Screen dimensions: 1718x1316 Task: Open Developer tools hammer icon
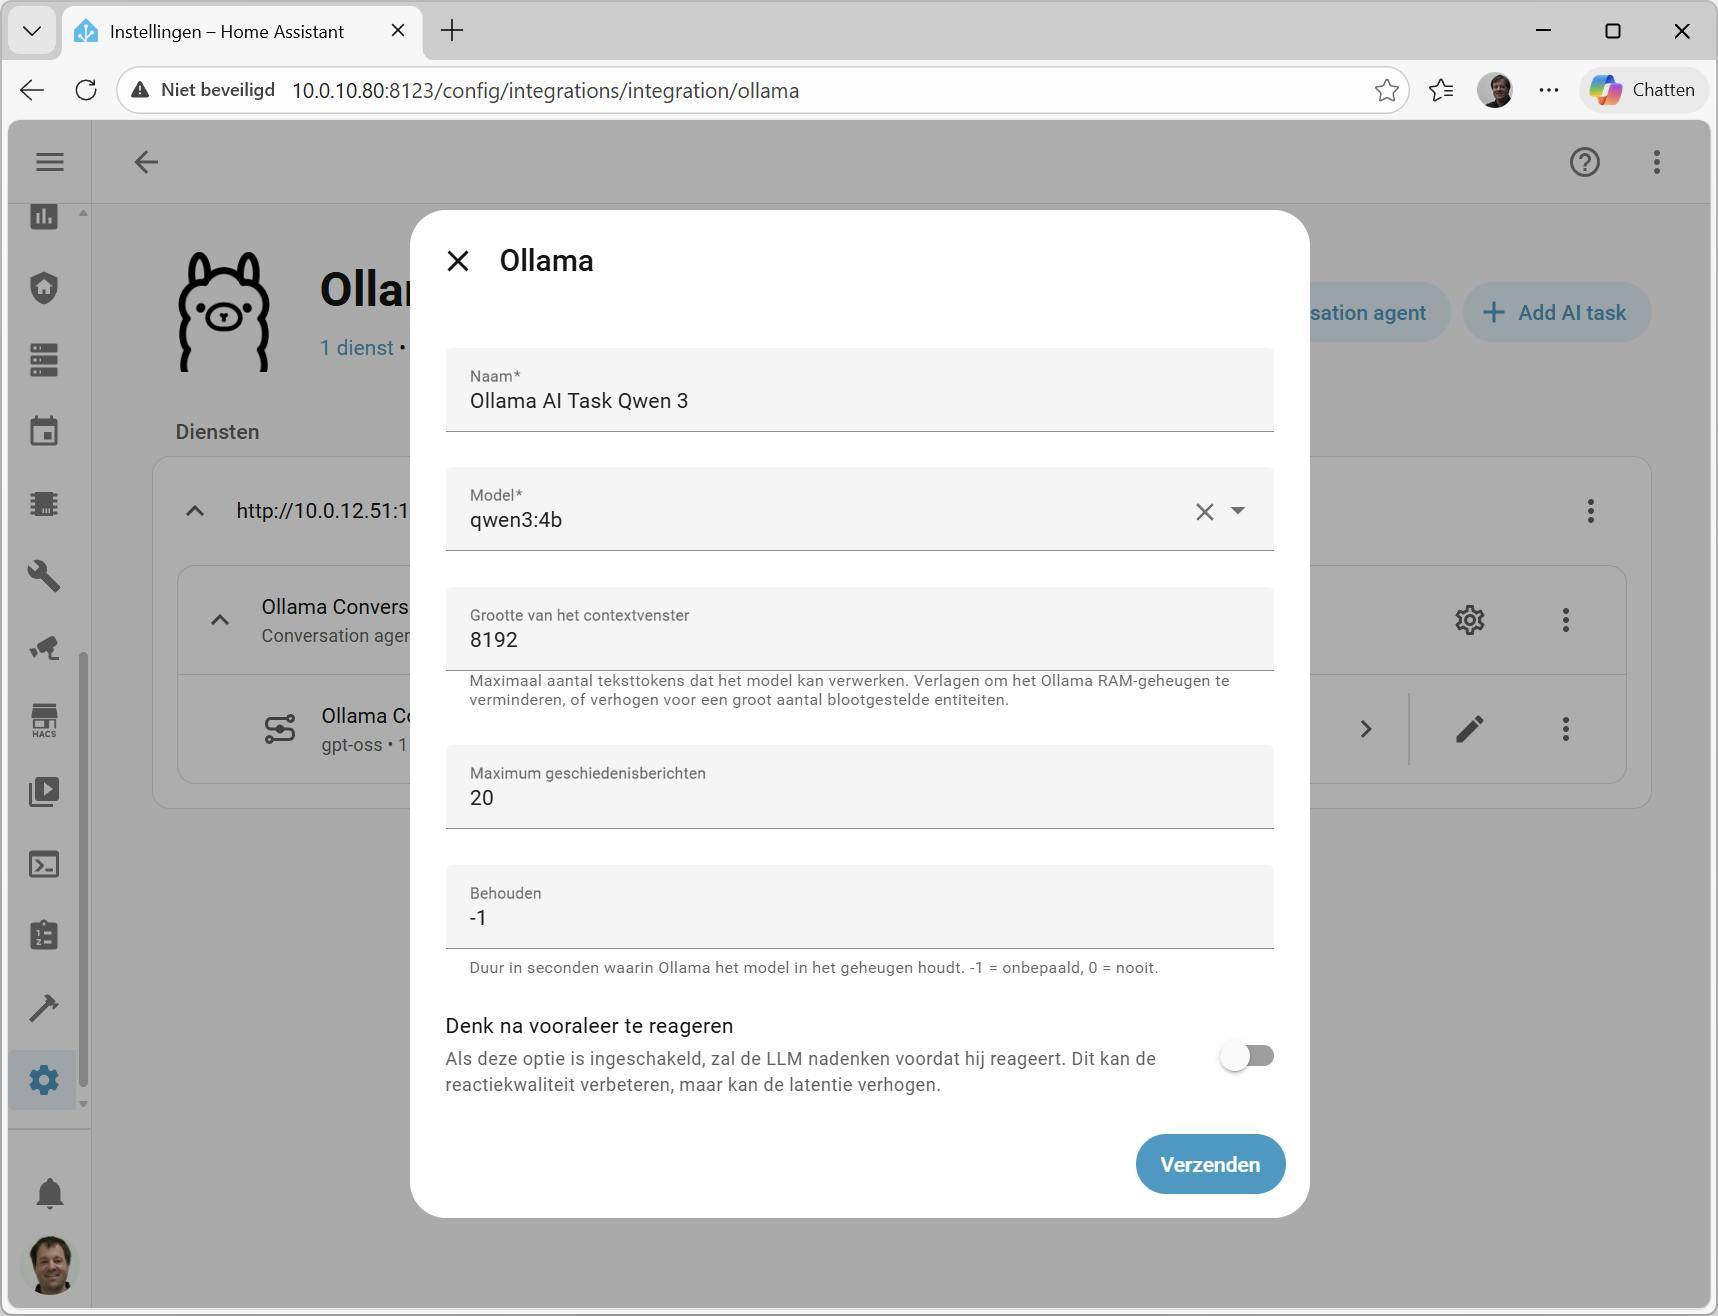(44, 1008)
